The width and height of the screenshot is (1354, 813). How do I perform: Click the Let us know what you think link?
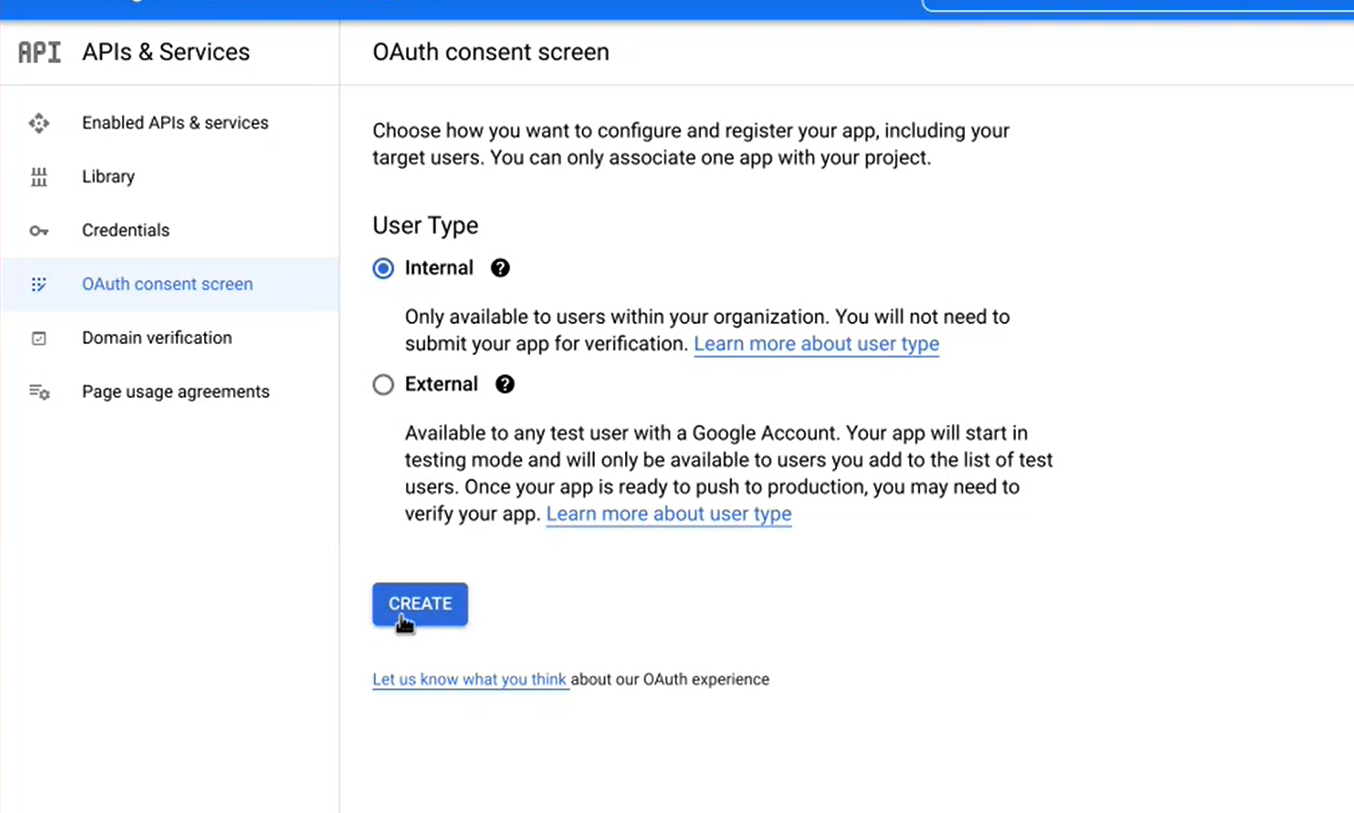[x=470, y=680]
